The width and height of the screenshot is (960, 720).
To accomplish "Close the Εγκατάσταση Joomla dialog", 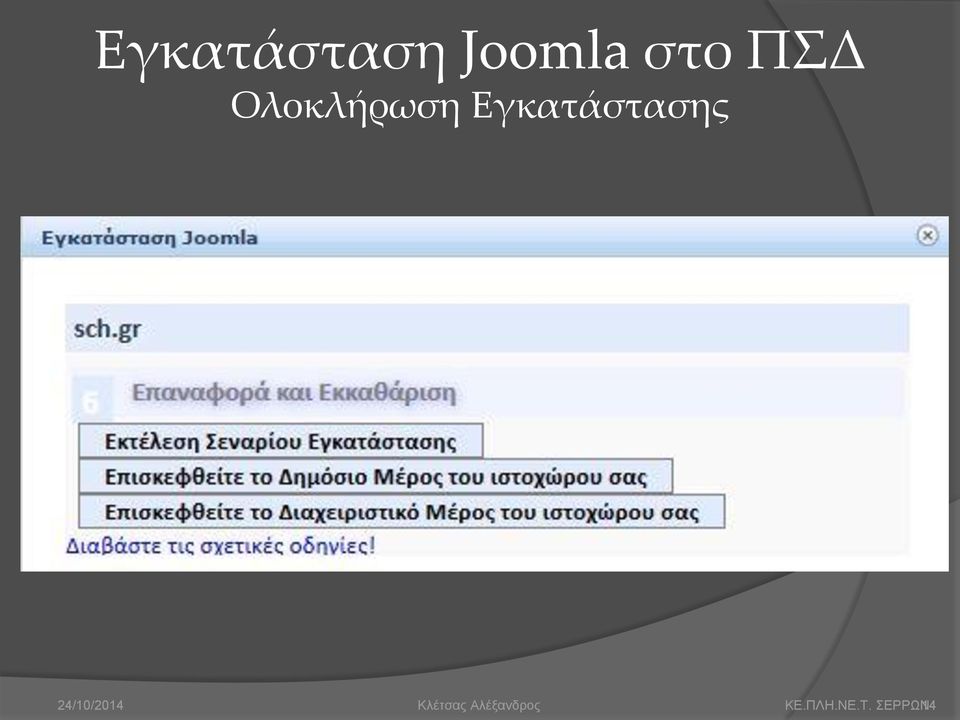I will coord(927,236).
